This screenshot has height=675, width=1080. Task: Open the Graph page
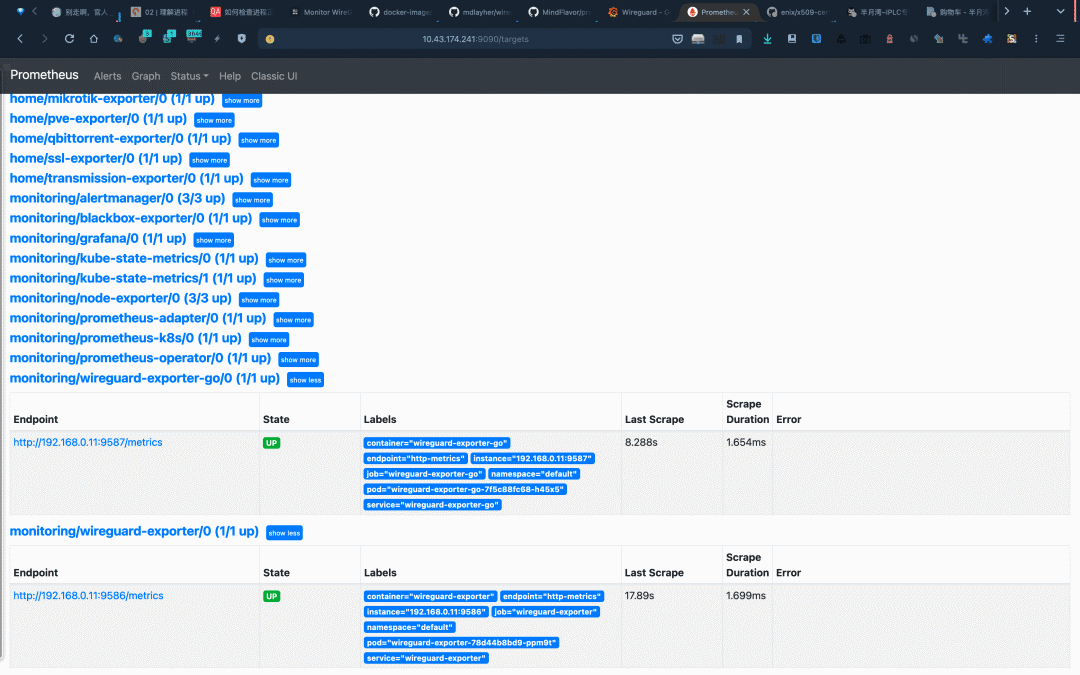(x=146, y=76)
